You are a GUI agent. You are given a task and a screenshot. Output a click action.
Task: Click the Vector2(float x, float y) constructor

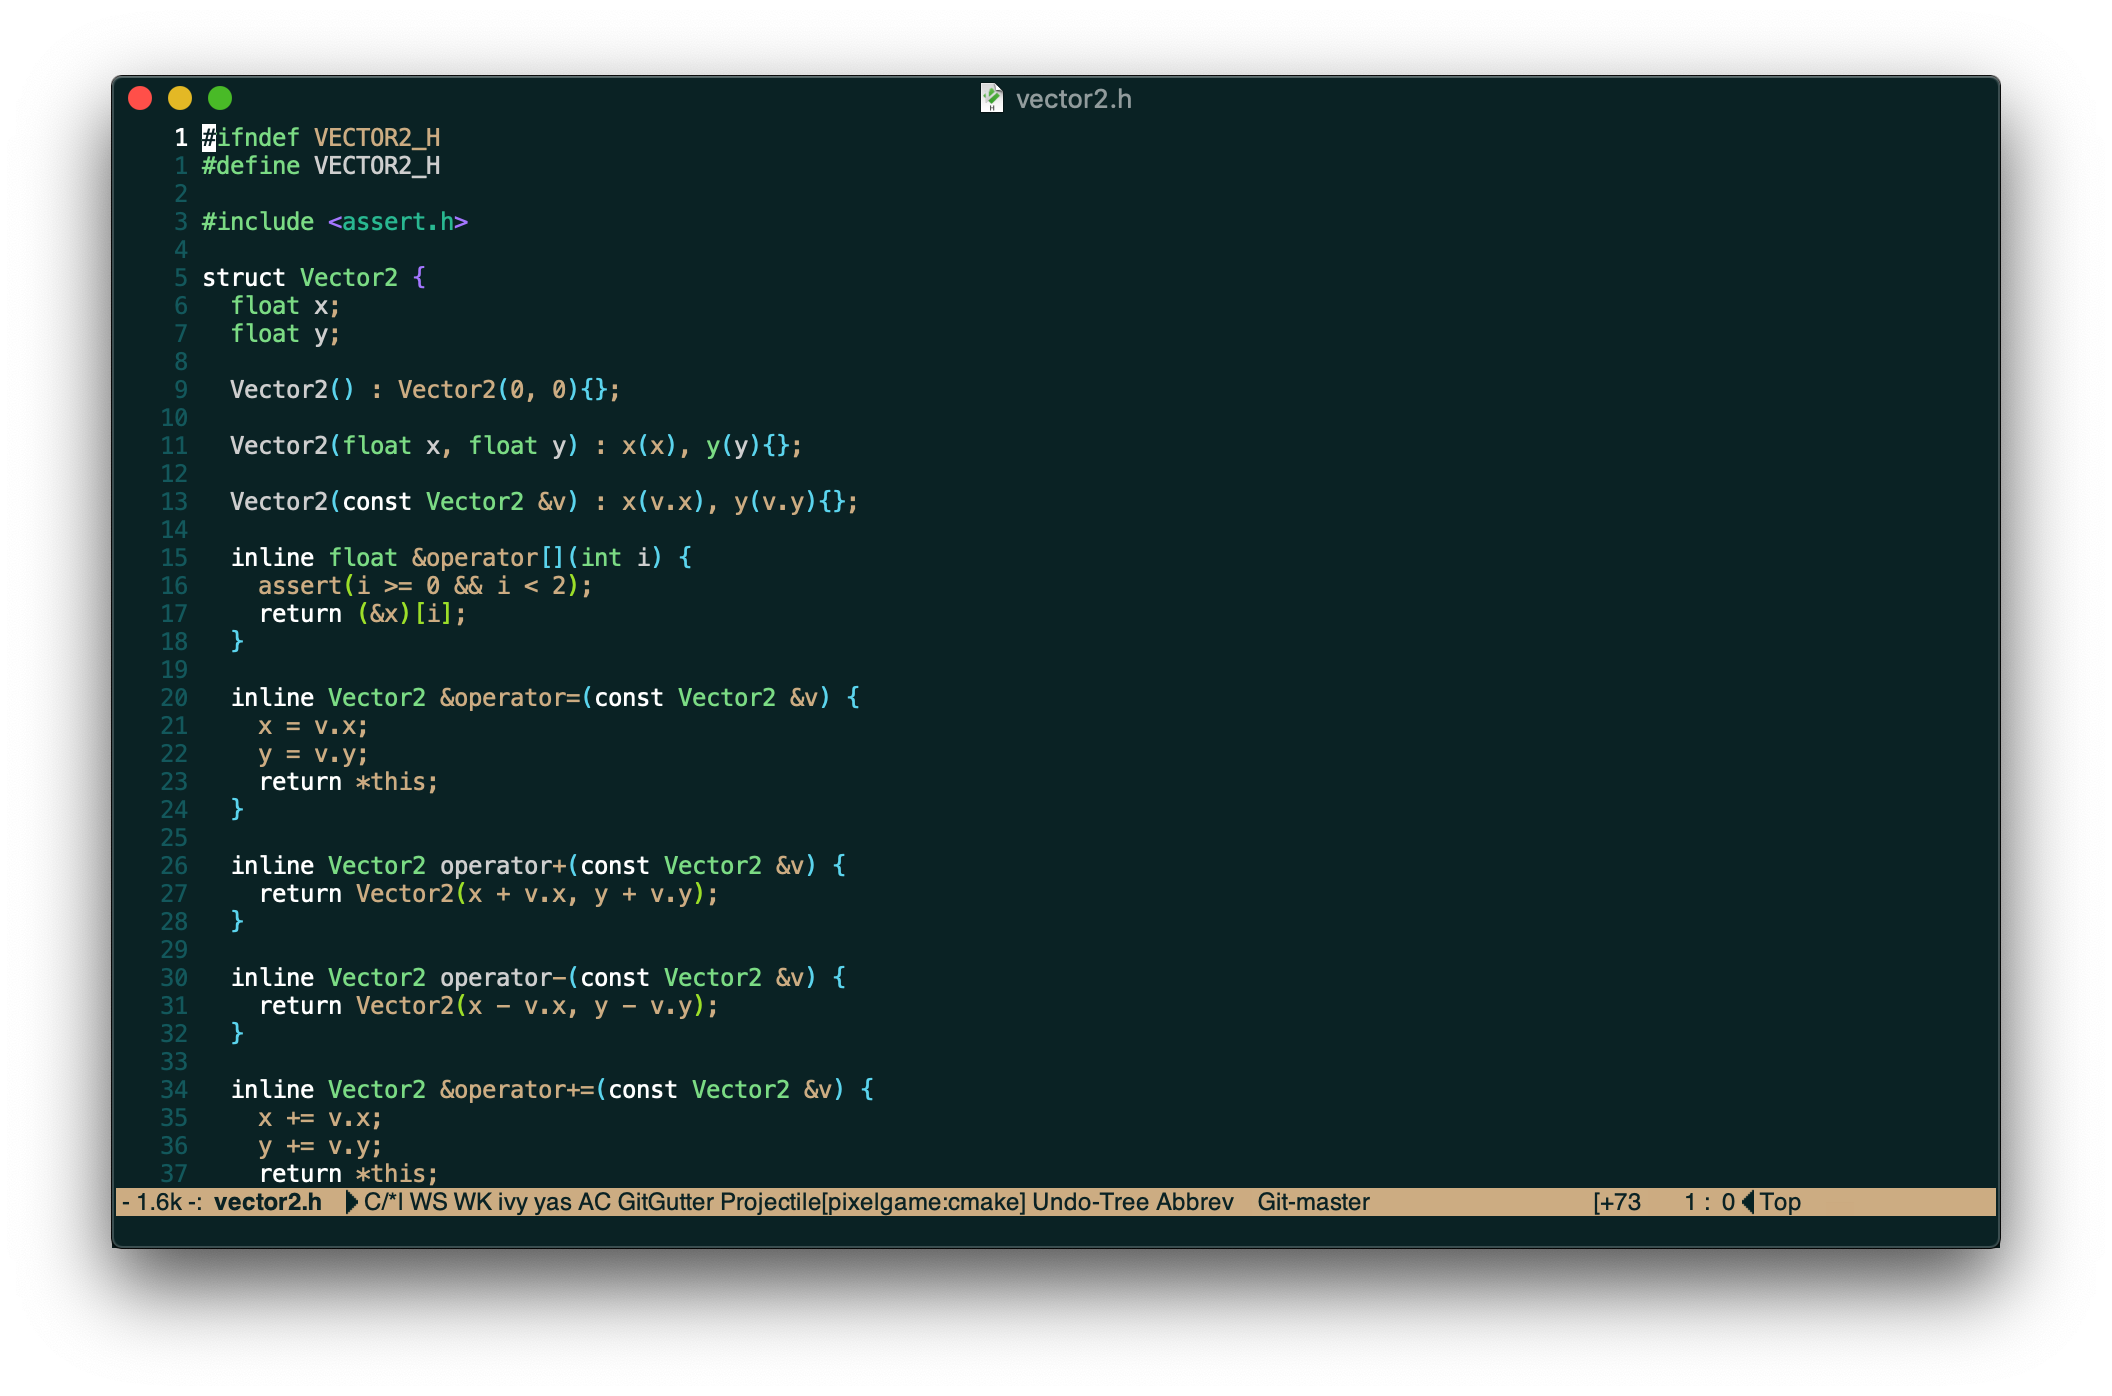tap(516, 445)
